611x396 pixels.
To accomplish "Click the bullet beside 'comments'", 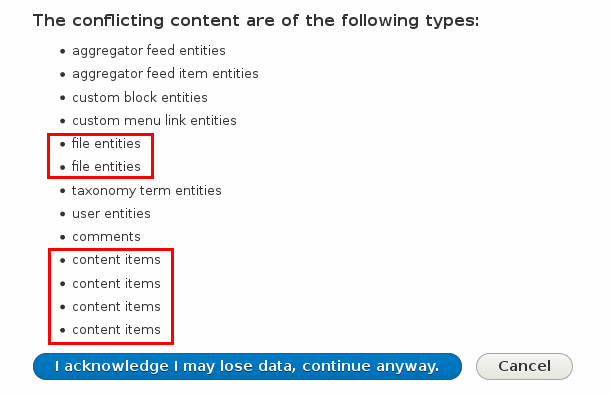I will pos(63,237).
